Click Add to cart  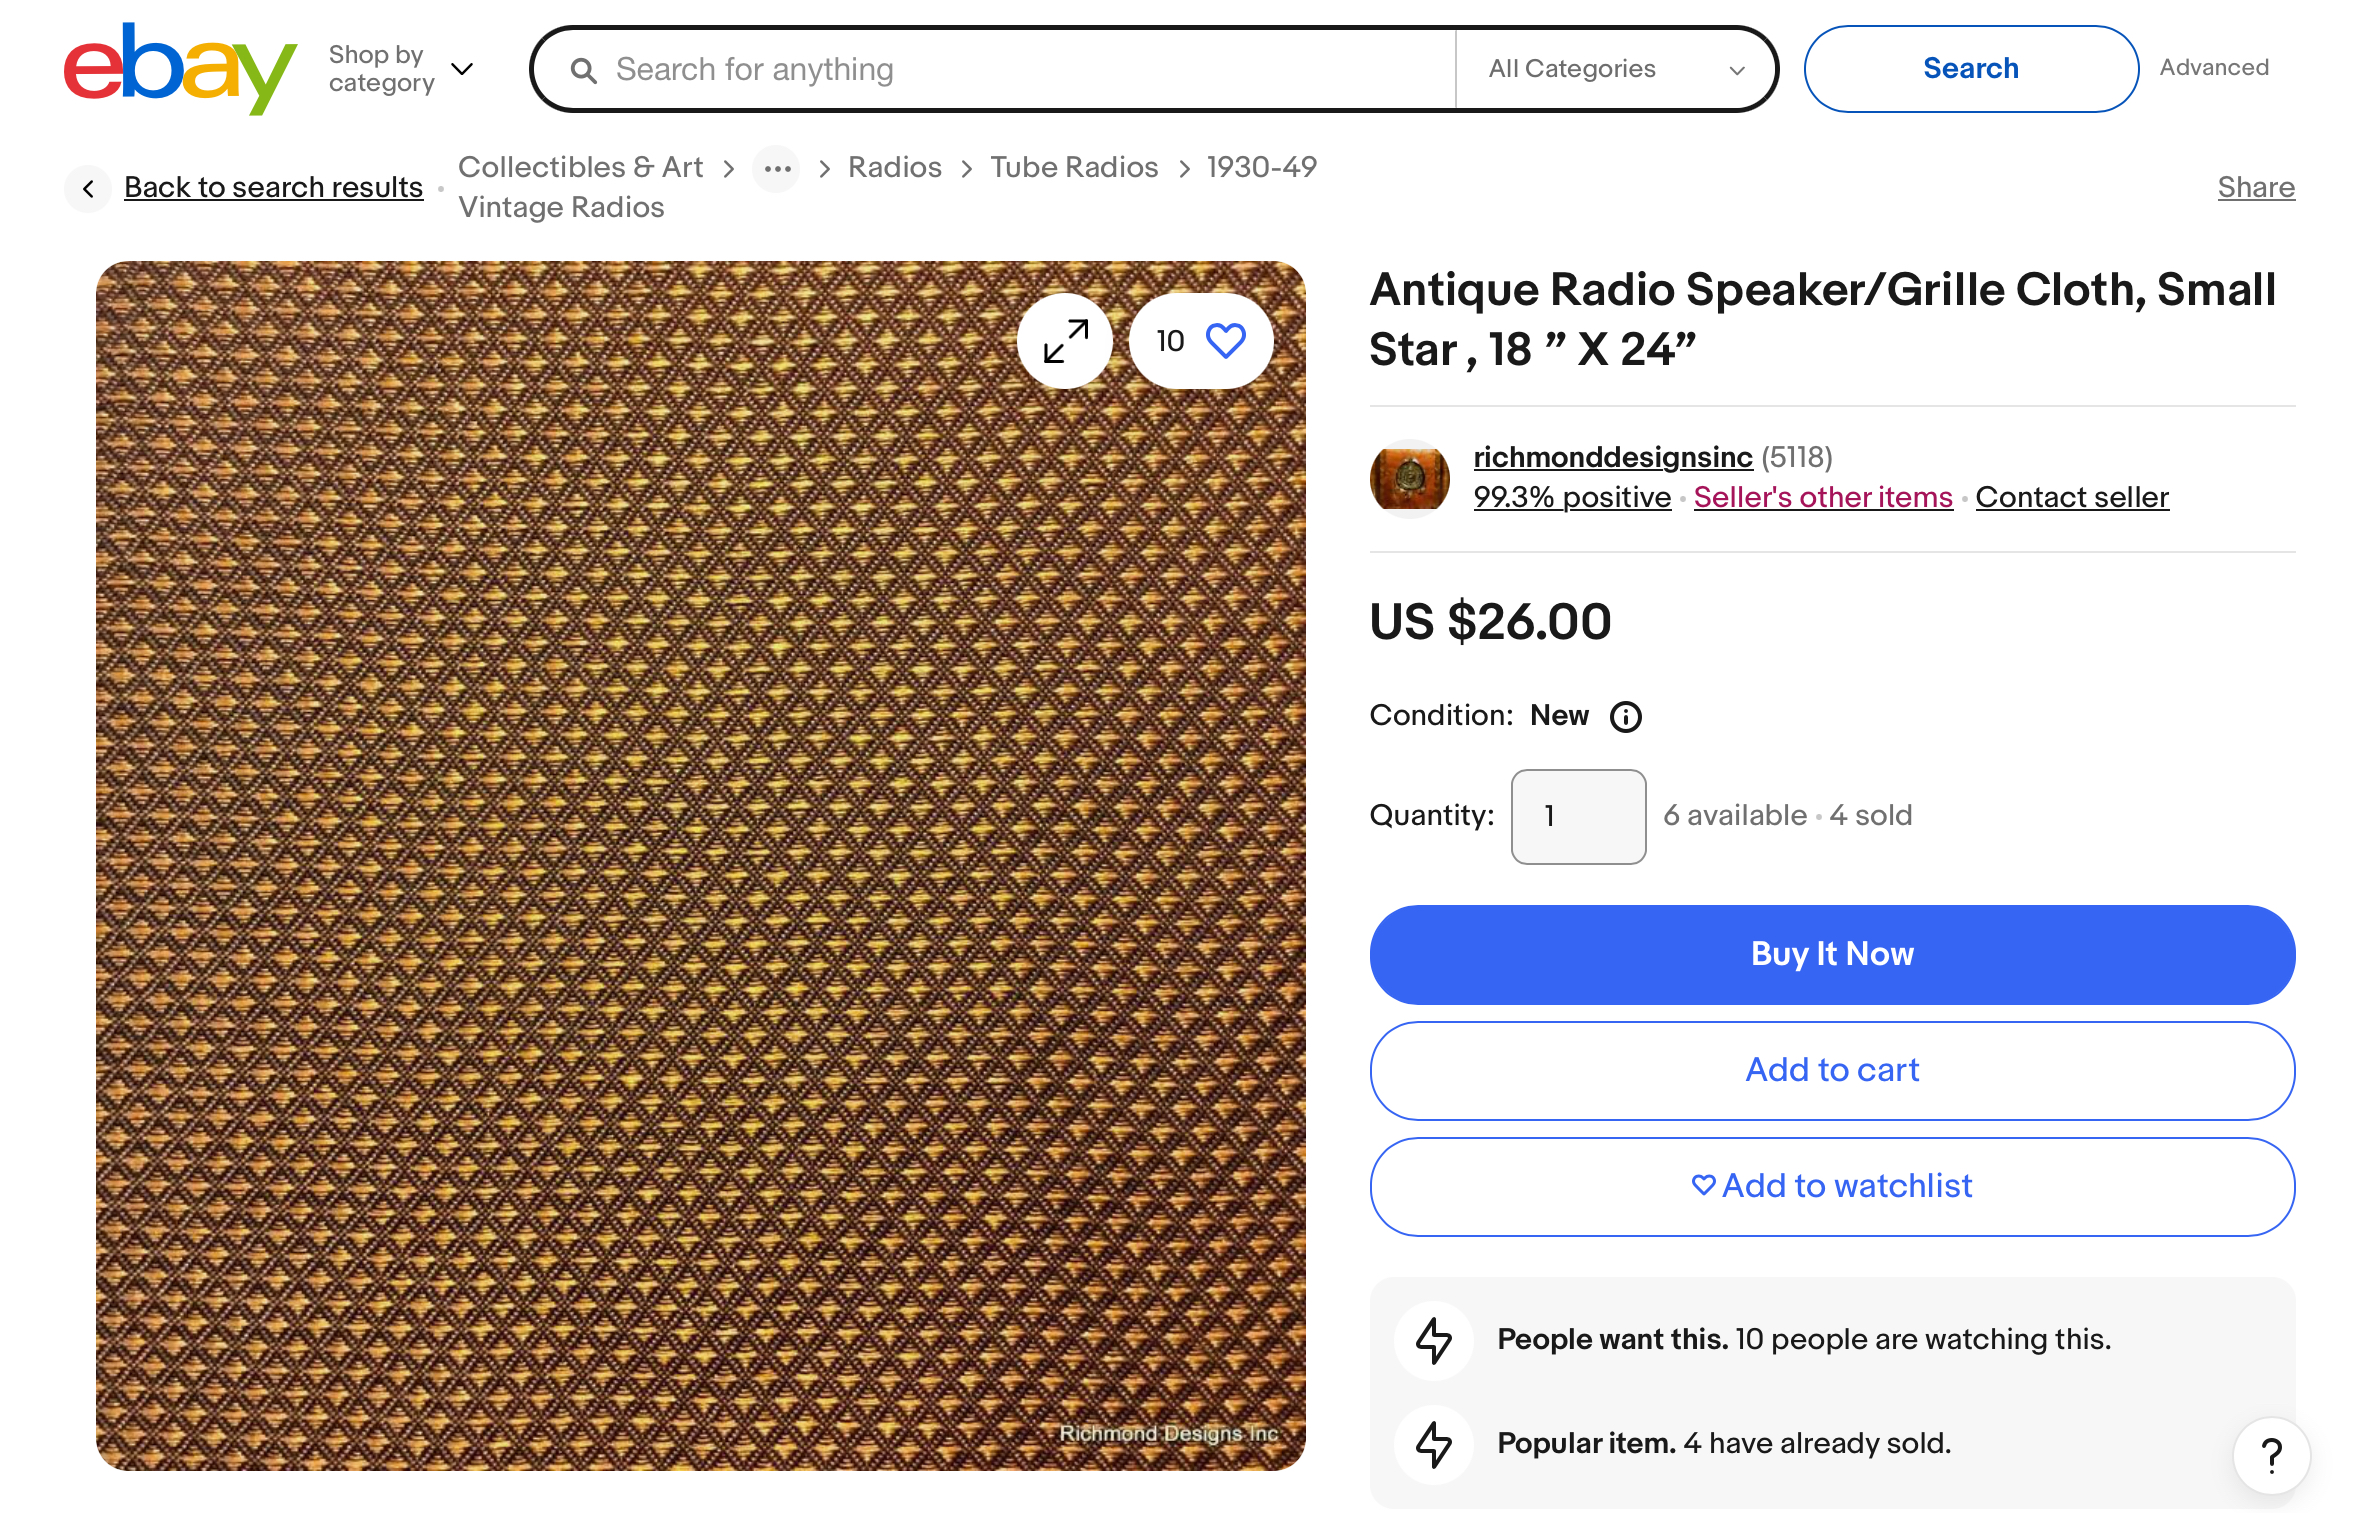1831,1070
